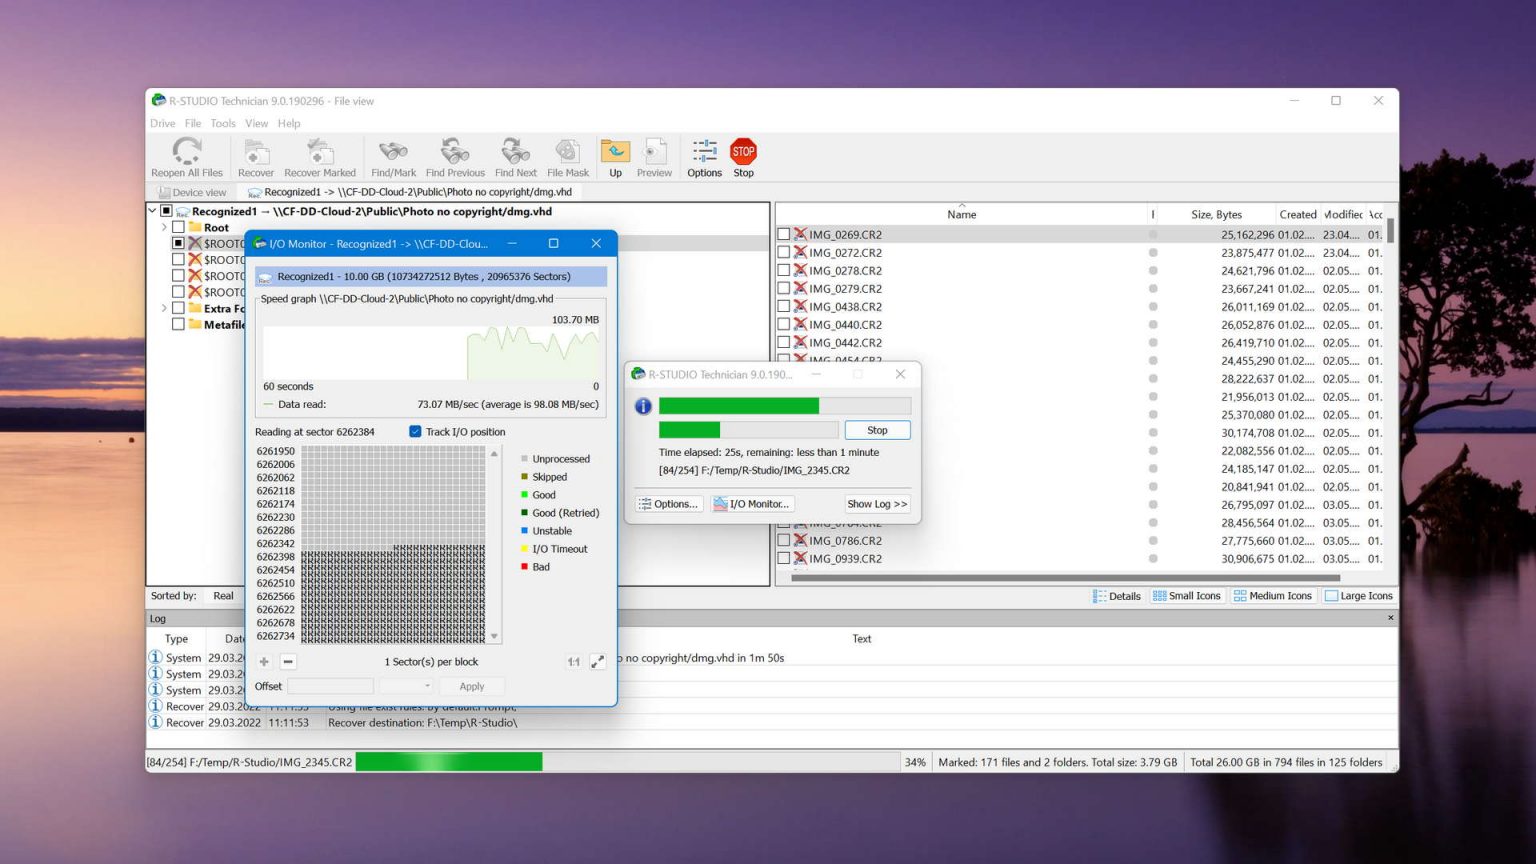
Task: Open the Drive menu
Action: 162,123
